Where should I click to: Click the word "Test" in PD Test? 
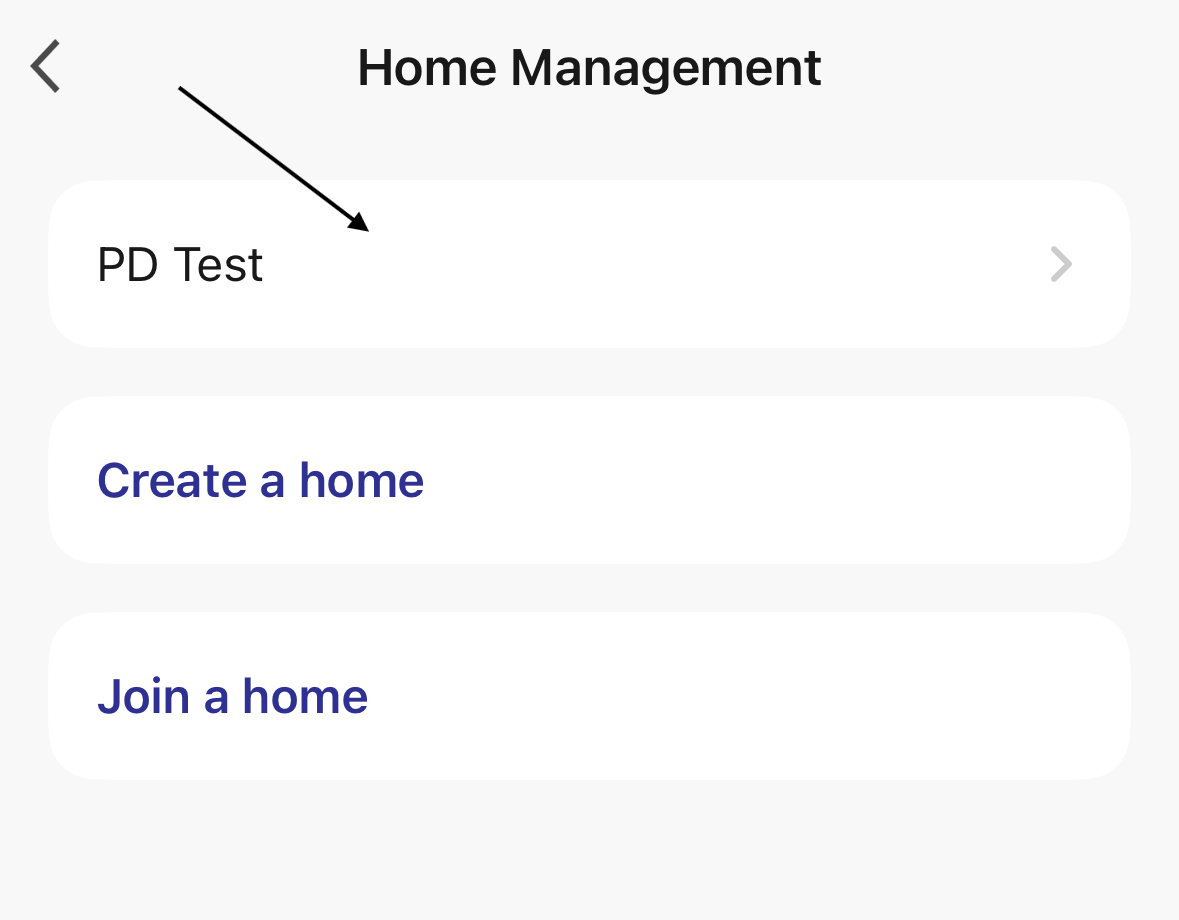click(218, 265)
